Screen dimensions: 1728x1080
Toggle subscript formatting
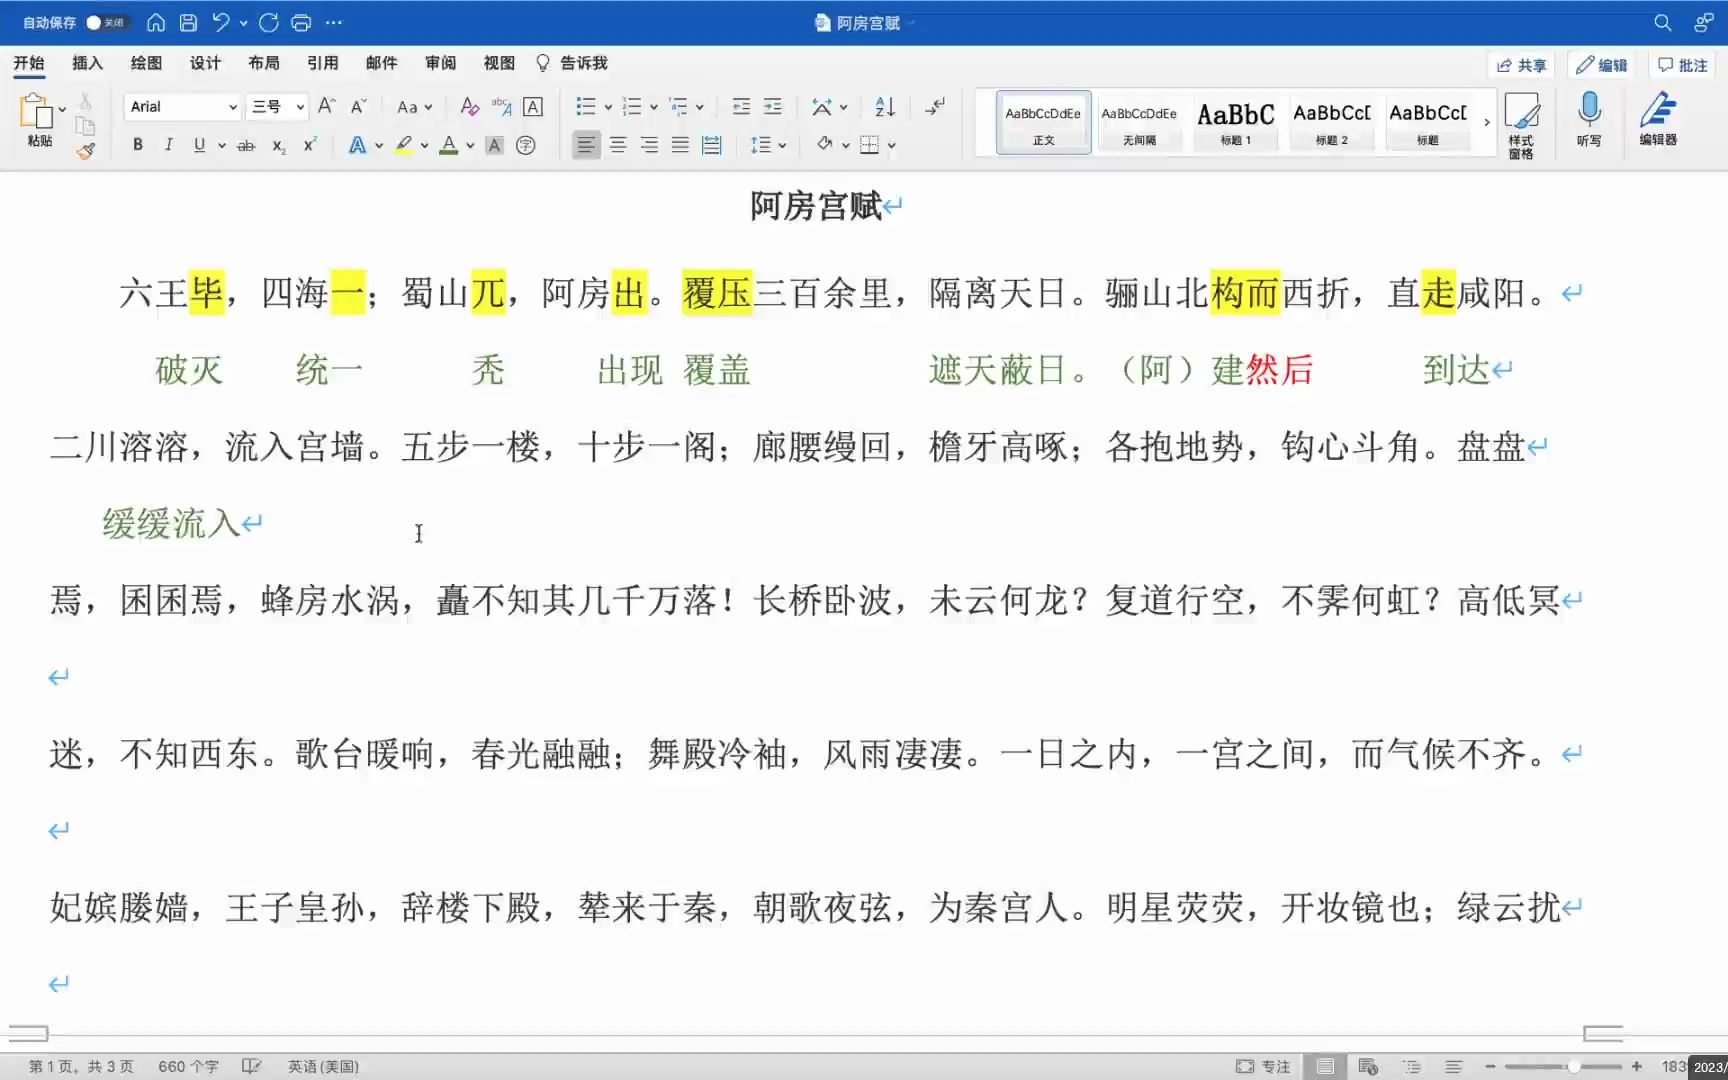(x=279, y=146)
